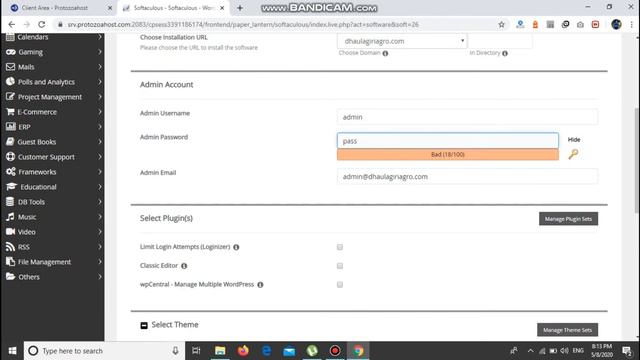640x360 pixels.
Task: Show info for In Directory
Action: pyautogui.click(x=505, y=53)
